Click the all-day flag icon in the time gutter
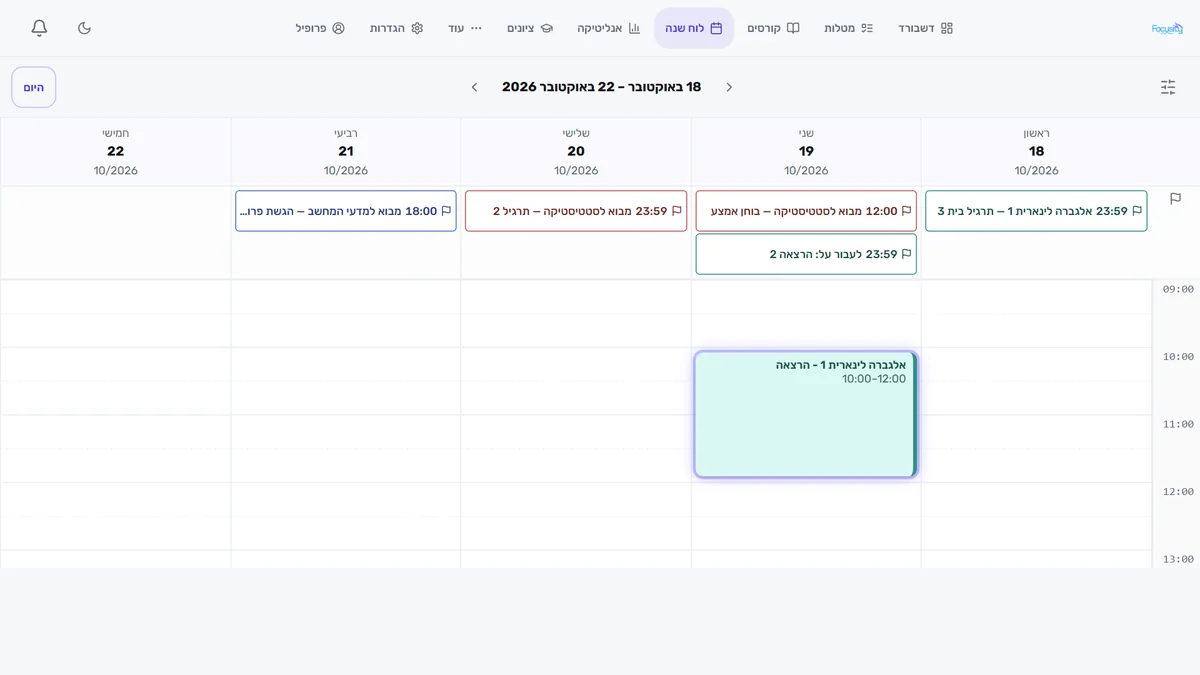 1175,199
